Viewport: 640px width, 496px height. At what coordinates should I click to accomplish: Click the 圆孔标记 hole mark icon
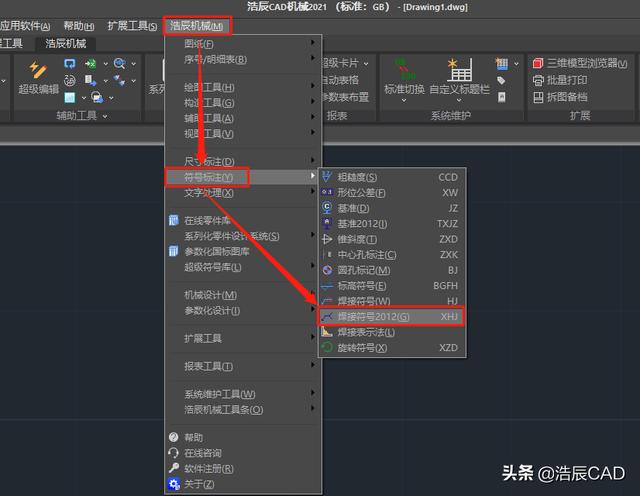pyautogui.click(x=327, y=270)
